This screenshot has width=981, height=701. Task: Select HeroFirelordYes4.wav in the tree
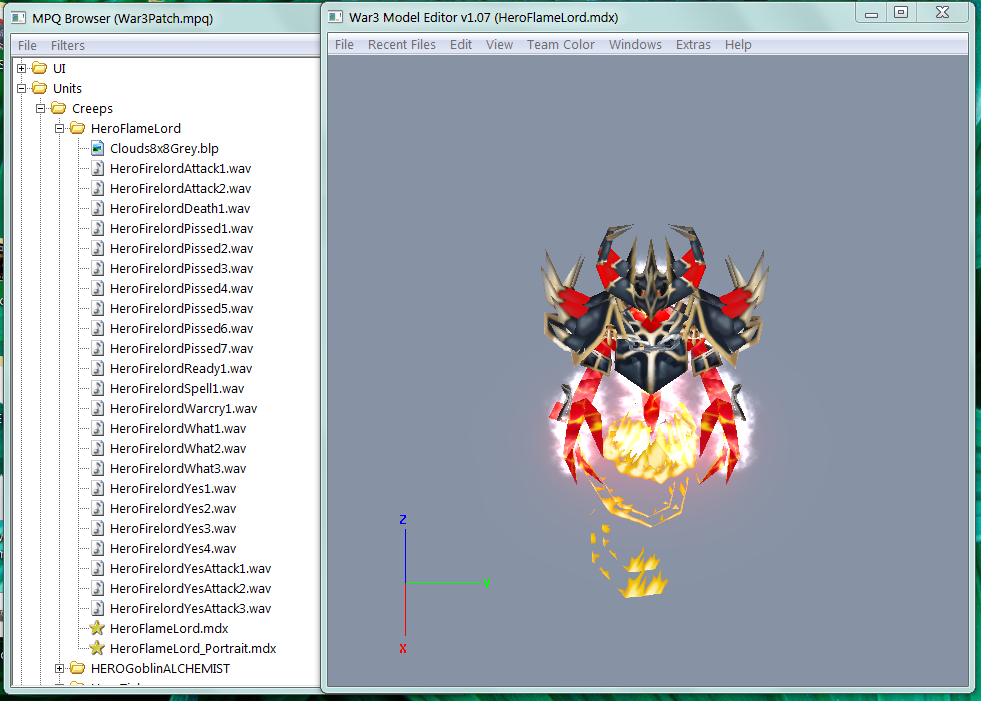tap(173, 549)
